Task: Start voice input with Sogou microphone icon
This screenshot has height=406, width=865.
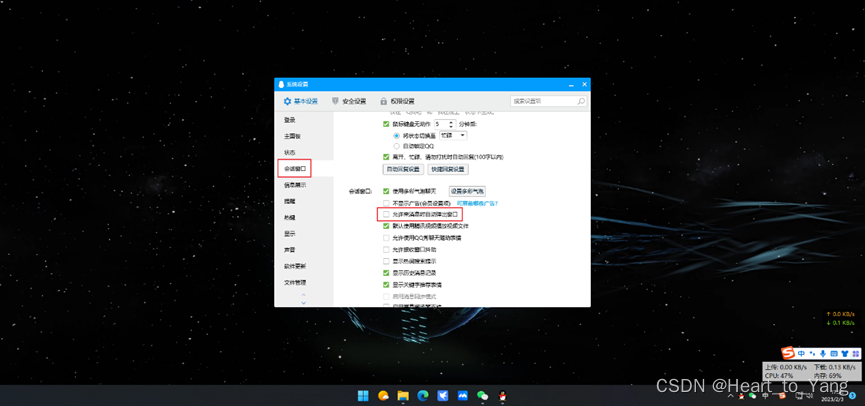Action: tap(823, 353)
